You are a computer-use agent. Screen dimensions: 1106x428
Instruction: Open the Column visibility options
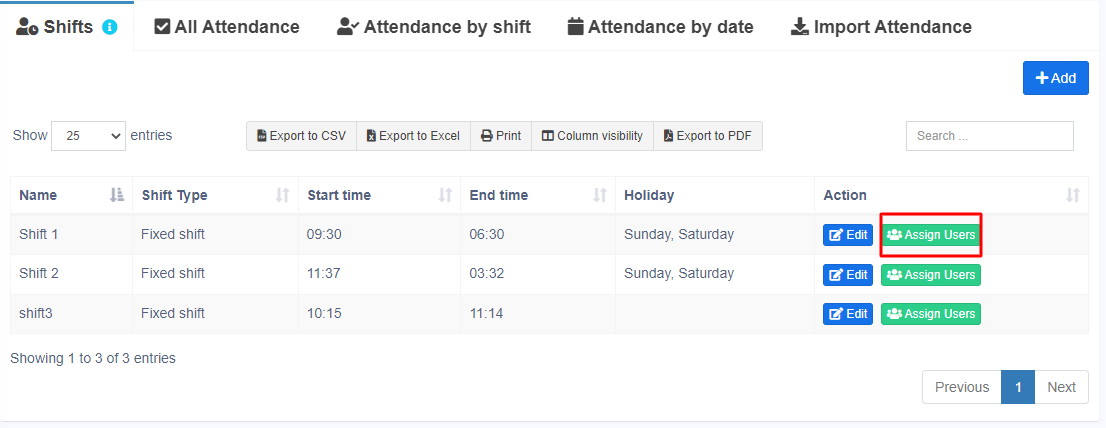pos(592,136)
